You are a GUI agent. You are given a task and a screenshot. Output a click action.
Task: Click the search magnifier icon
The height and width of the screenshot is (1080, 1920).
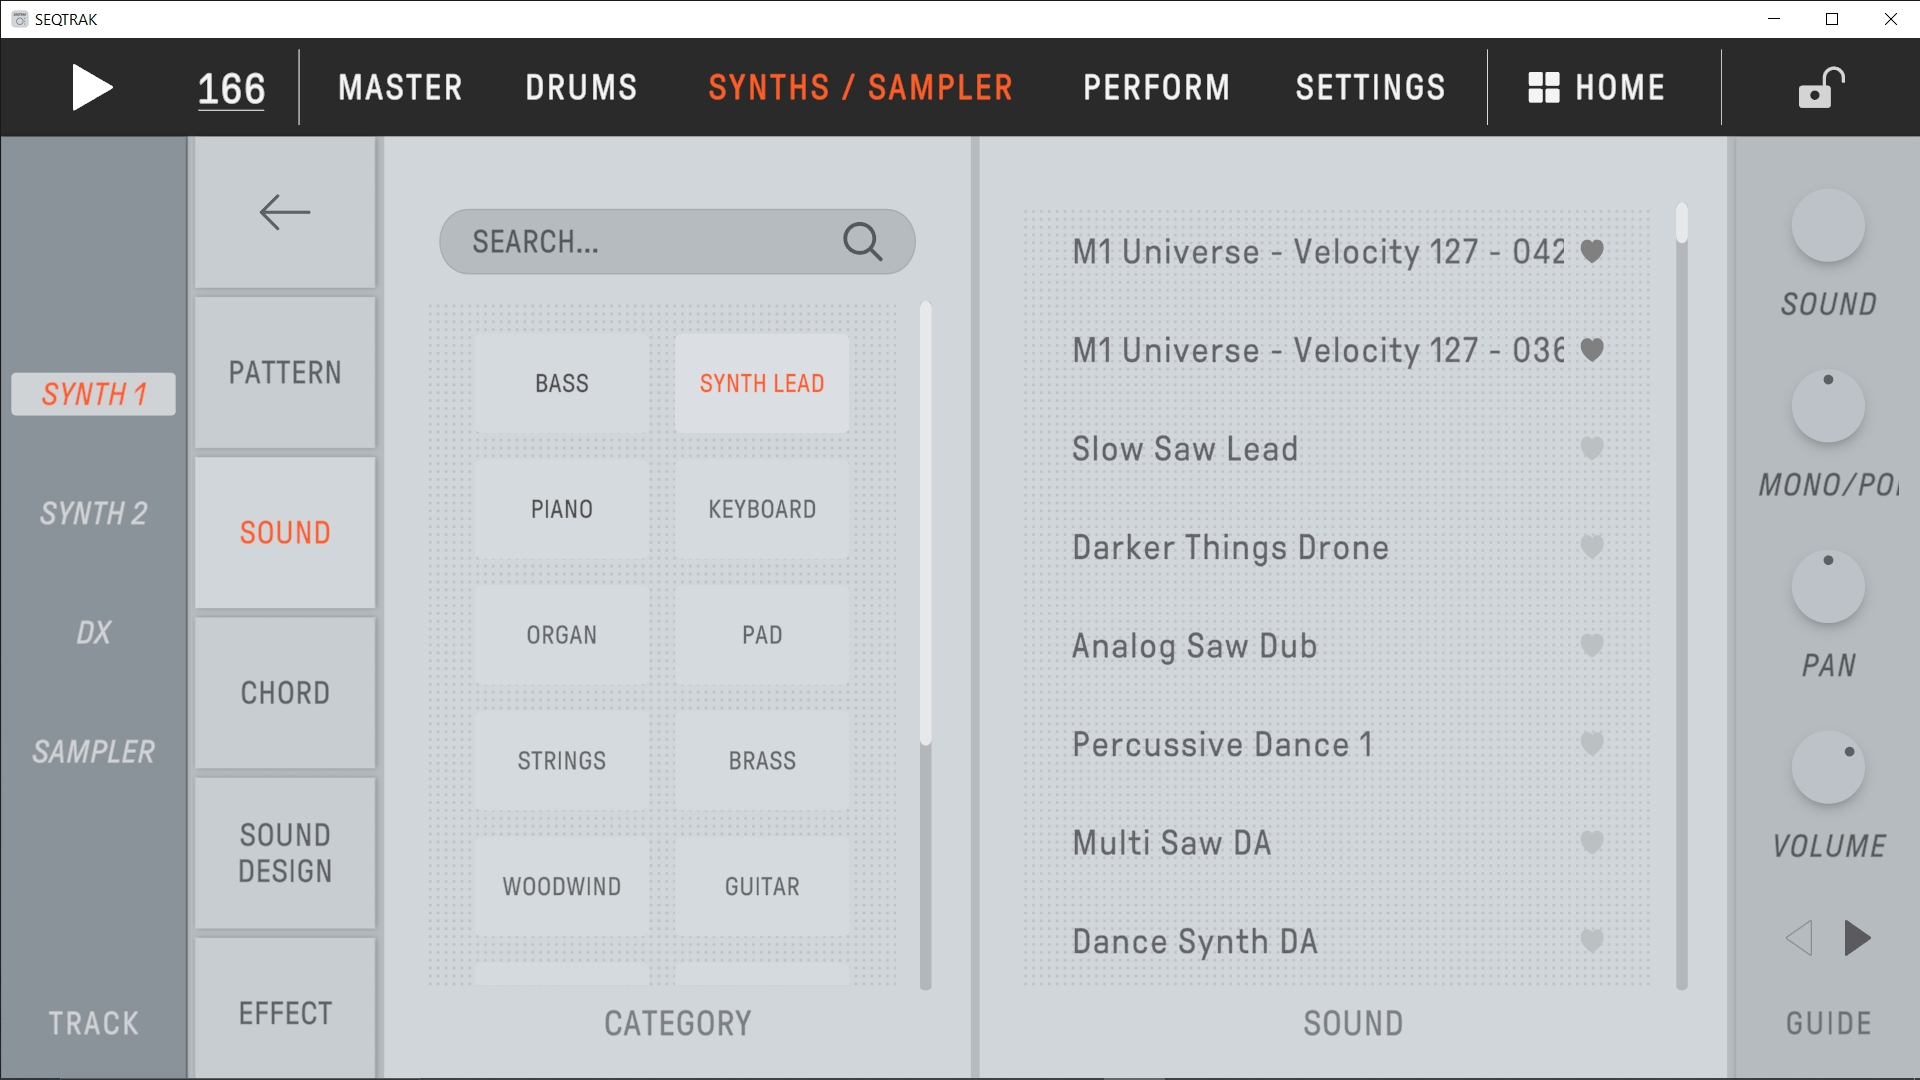862,242
